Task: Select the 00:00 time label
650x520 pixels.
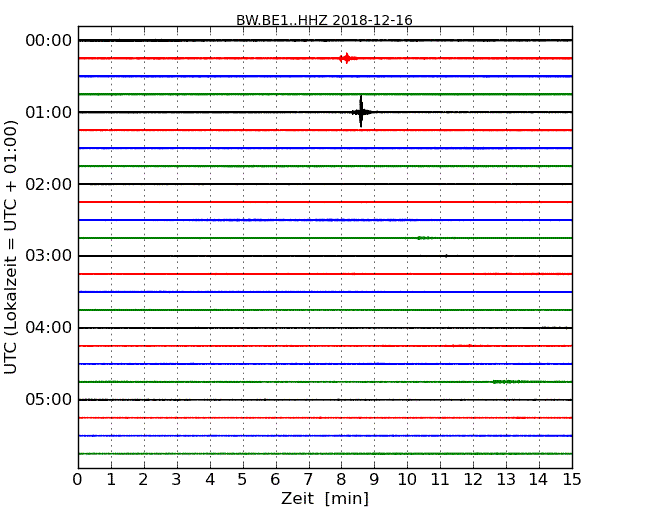Action: pos(49,41)
